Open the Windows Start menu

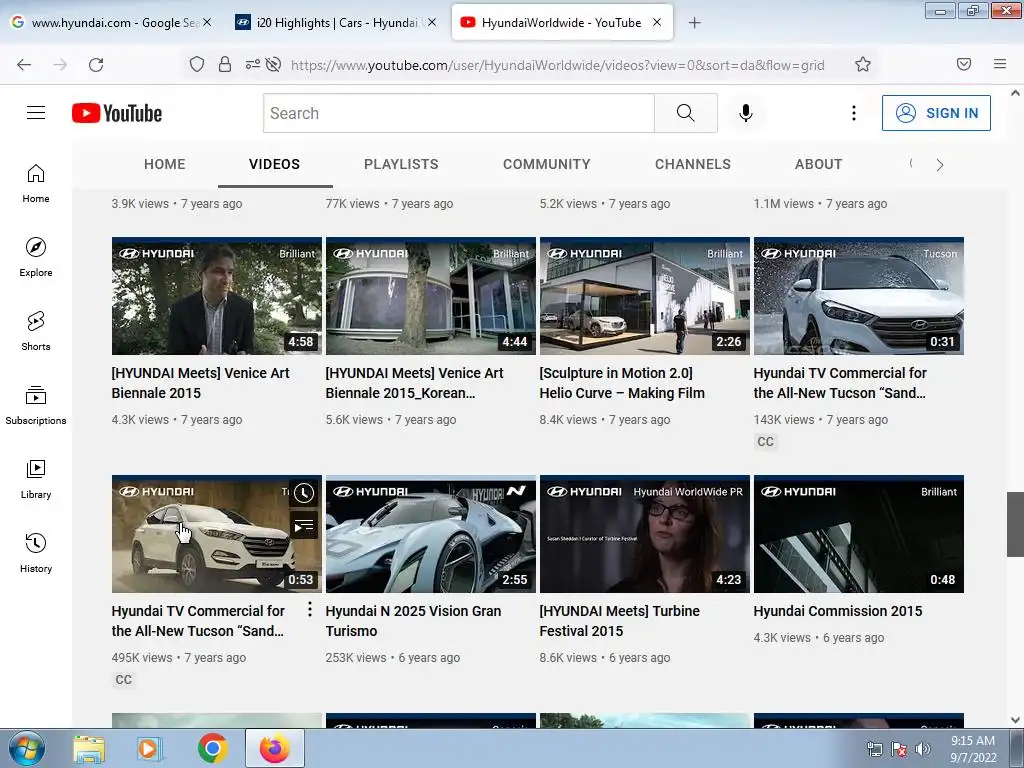26,748
